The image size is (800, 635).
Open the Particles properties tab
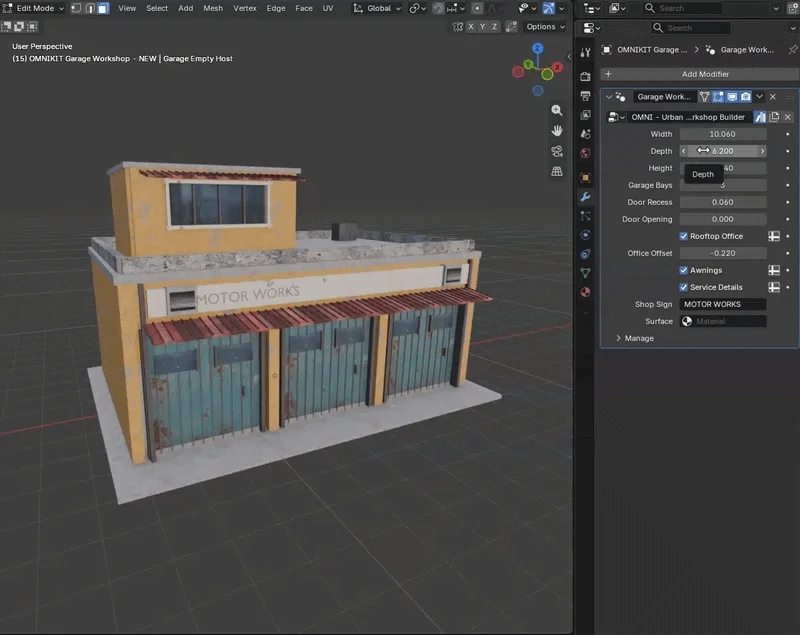[x=585, y=216]
